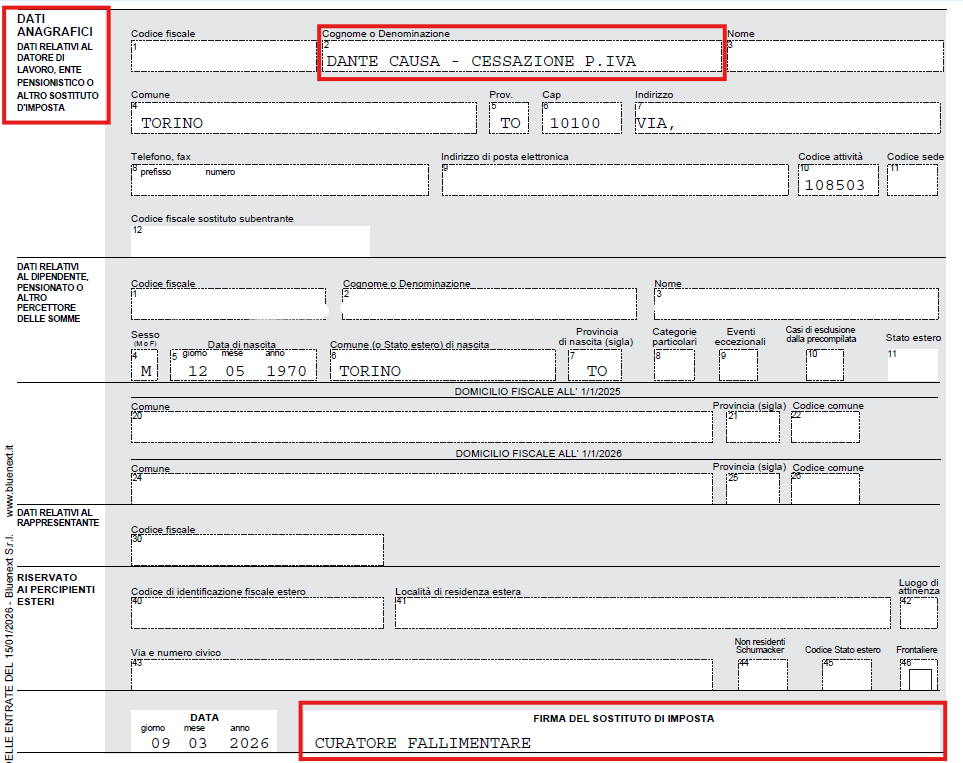This screenshot has width=963, height=763.
Task: Click the Sesso field showing M
Action: (144, 366)
